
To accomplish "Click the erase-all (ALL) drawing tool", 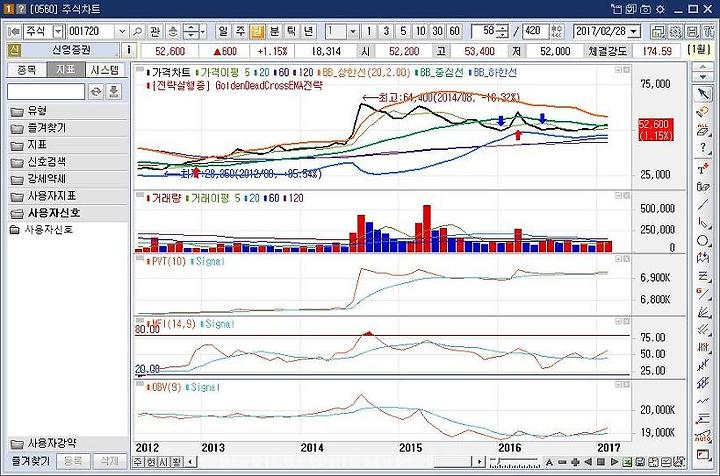I will (703, 130).
